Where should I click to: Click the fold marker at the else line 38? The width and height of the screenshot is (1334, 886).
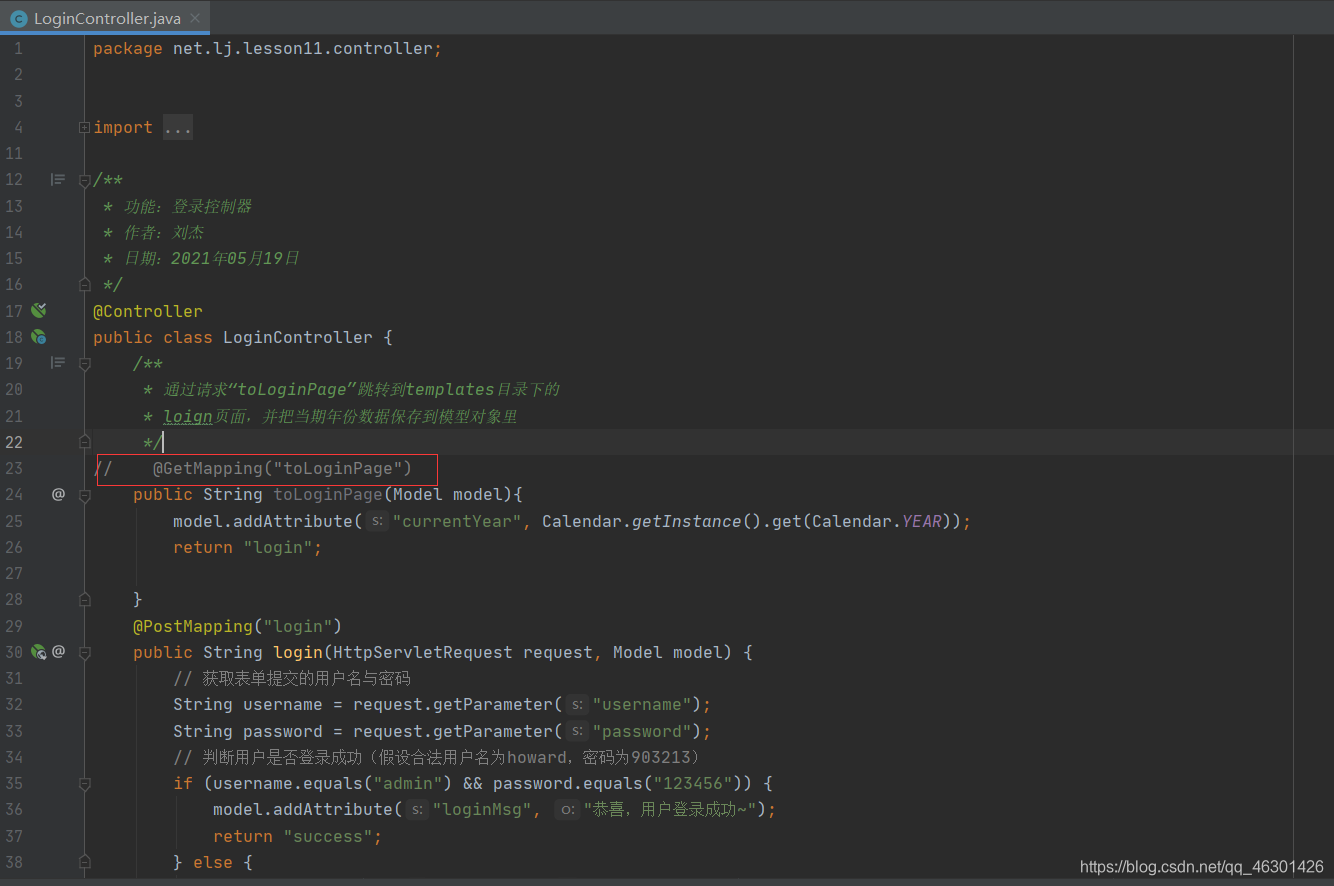pos(85,862)
